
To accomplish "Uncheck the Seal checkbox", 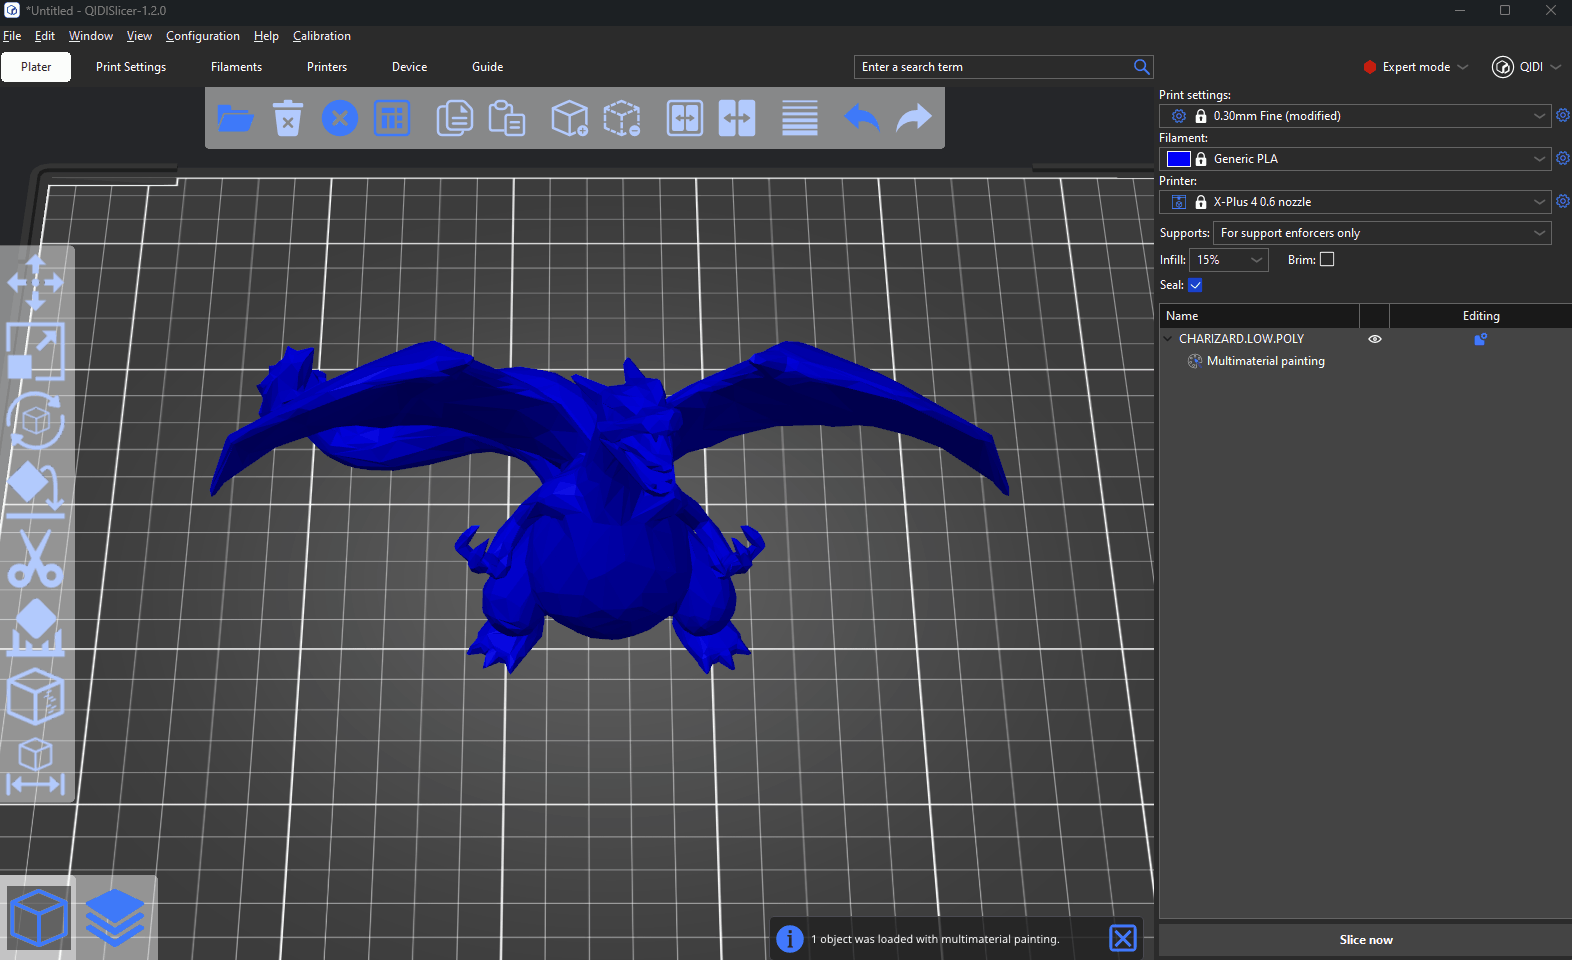I will click(1195, 285).
